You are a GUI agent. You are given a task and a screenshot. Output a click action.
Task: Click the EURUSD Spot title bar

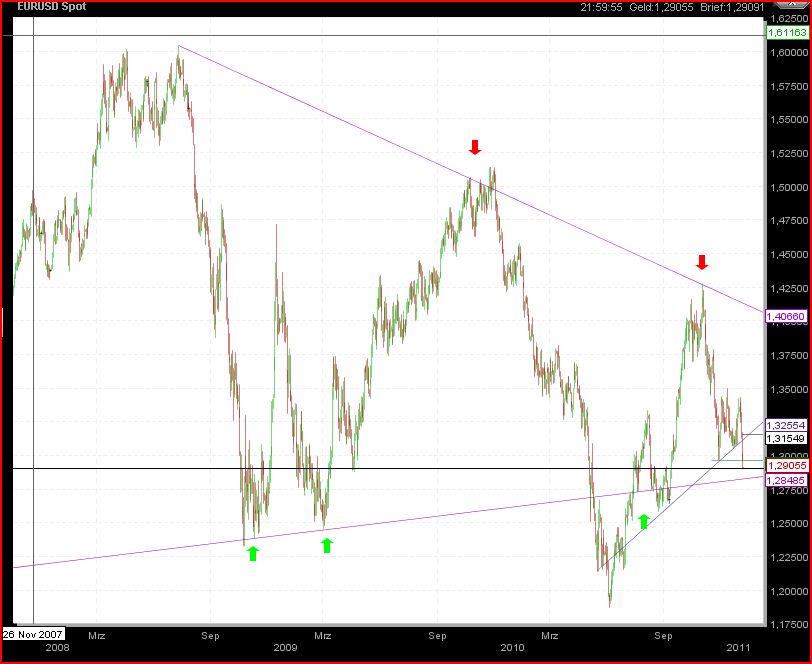click(50, 5)
